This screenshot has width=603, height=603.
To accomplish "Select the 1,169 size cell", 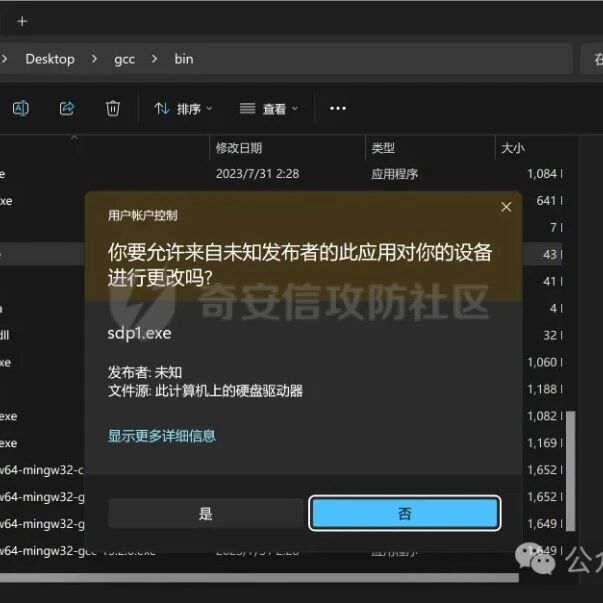I will (x=542, y=443).
